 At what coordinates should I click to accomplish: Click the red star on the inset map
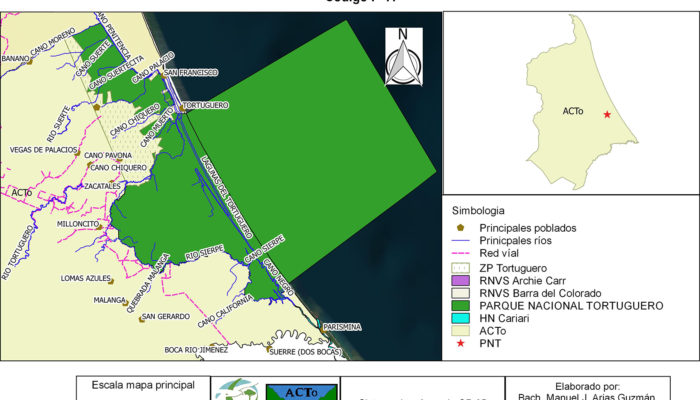pyautogui.click(x=606, y=115)
